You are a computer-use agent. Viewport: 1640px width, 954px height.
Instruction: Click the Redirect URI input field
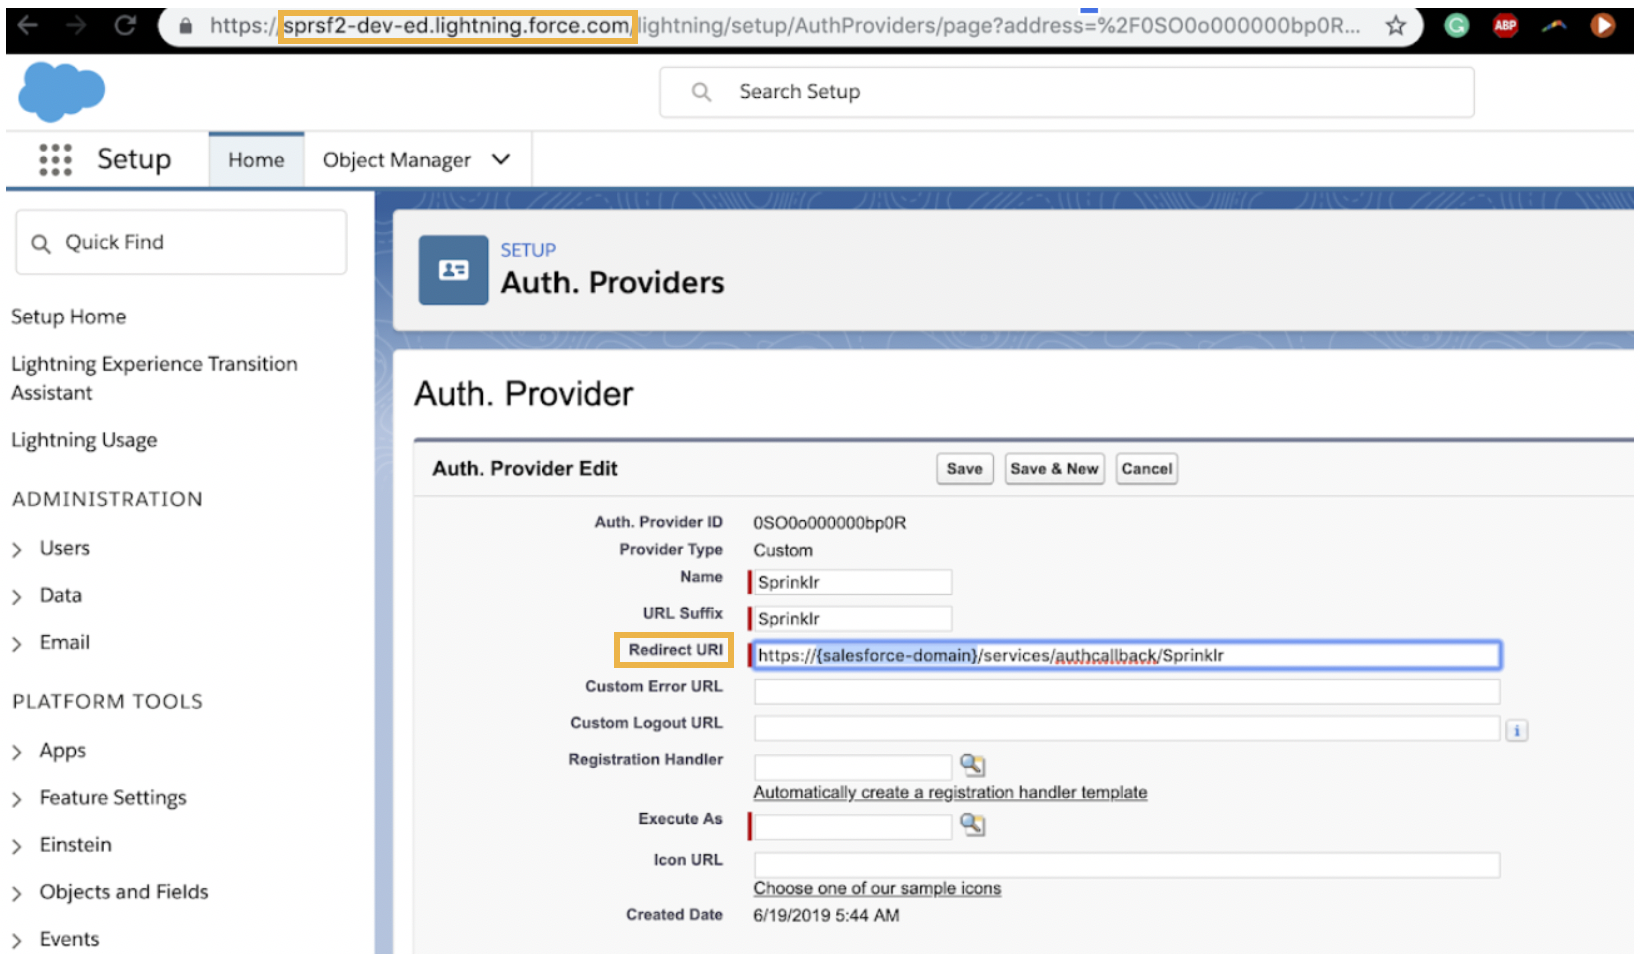tap(1127, 655)
